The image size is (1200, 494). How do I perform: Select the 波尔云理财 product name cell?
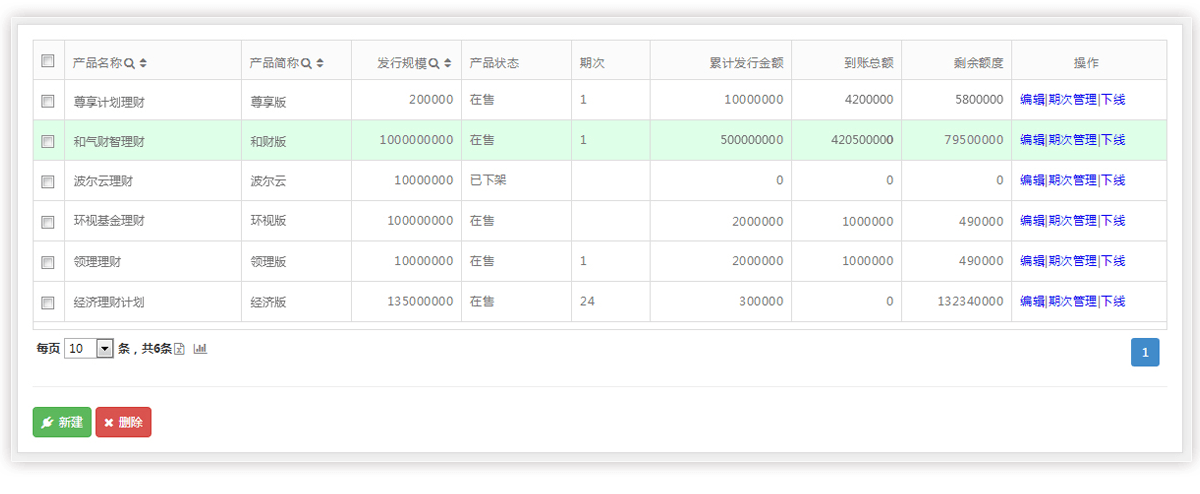(x=153, y=181)
